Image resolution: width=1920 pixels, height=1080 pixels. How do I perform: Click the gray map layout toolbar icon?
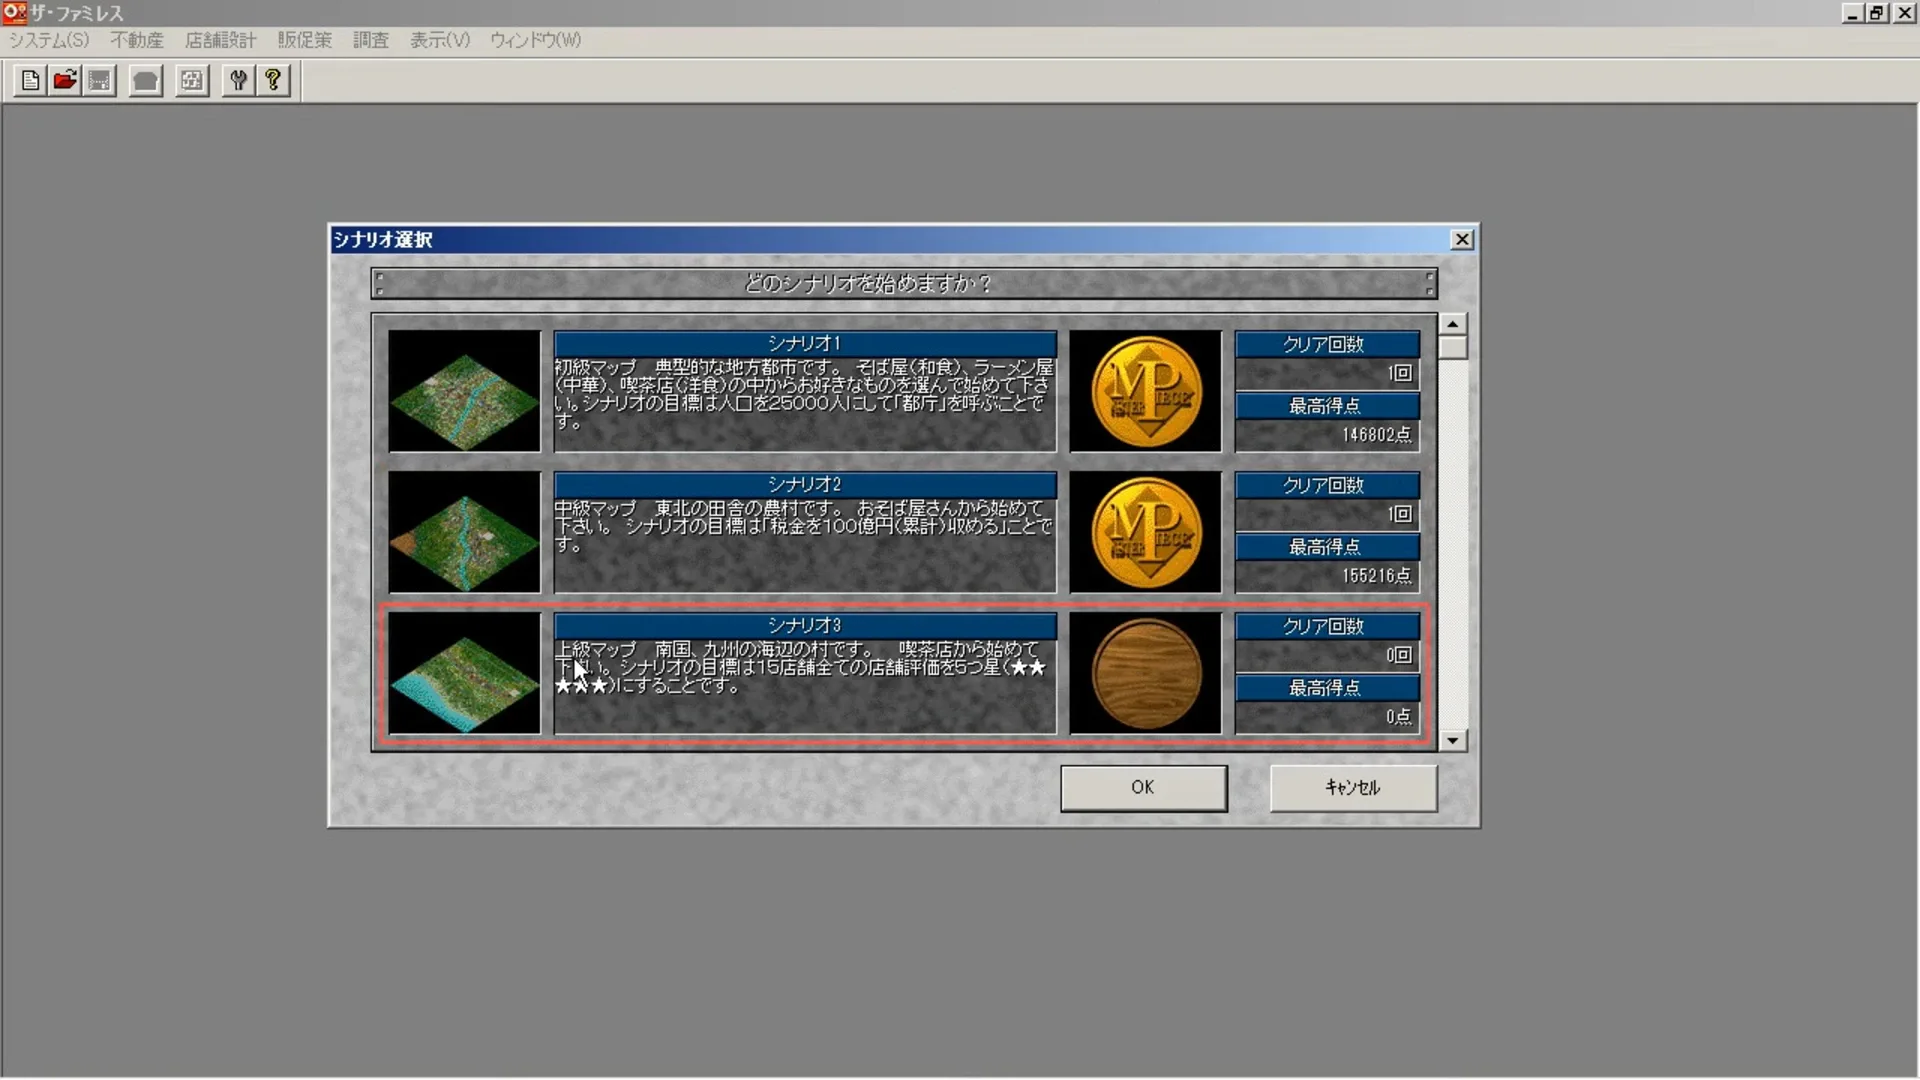point(192,81)
